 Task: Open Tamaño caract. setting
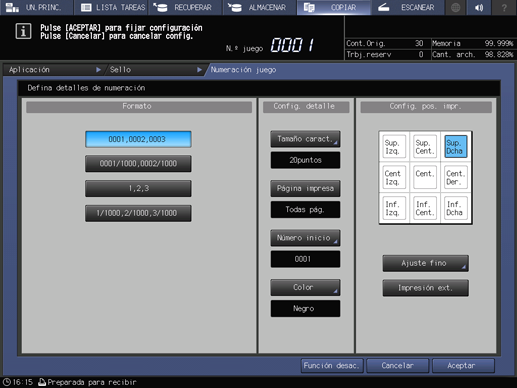pyautogui.click(x=305, y=139)
